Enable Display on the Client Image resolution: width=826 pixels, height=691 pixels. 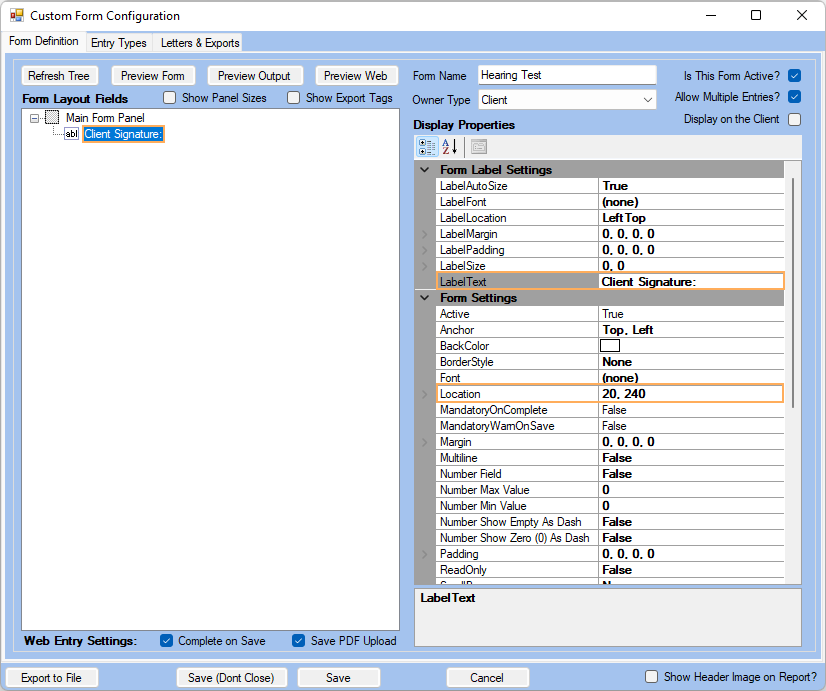(x=794, y=120)
